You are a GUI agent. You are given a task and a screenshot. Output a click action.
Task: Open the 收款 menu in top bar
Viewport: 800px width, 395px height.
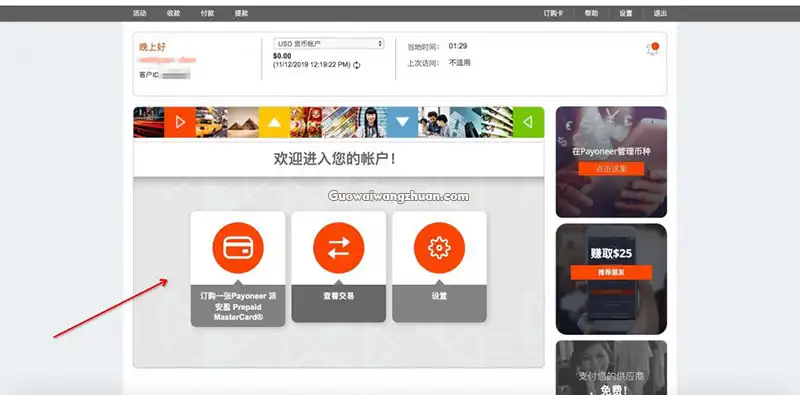click(x=173, y=14)
